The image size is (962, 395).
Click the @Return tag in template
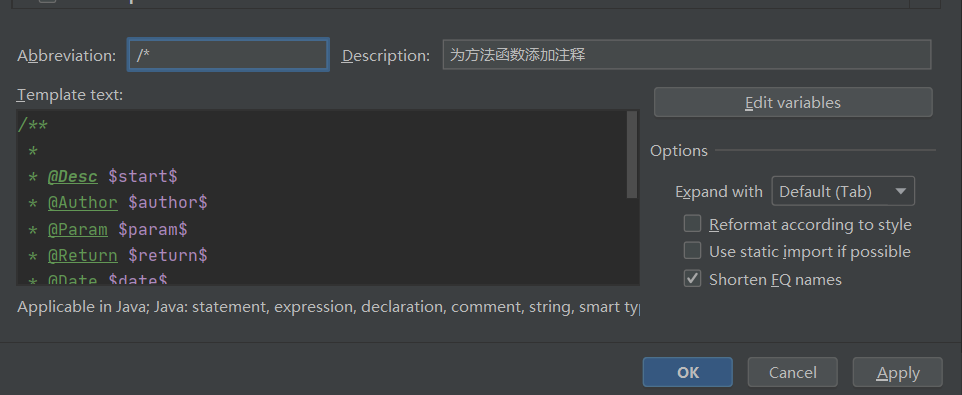click(82, 255)
